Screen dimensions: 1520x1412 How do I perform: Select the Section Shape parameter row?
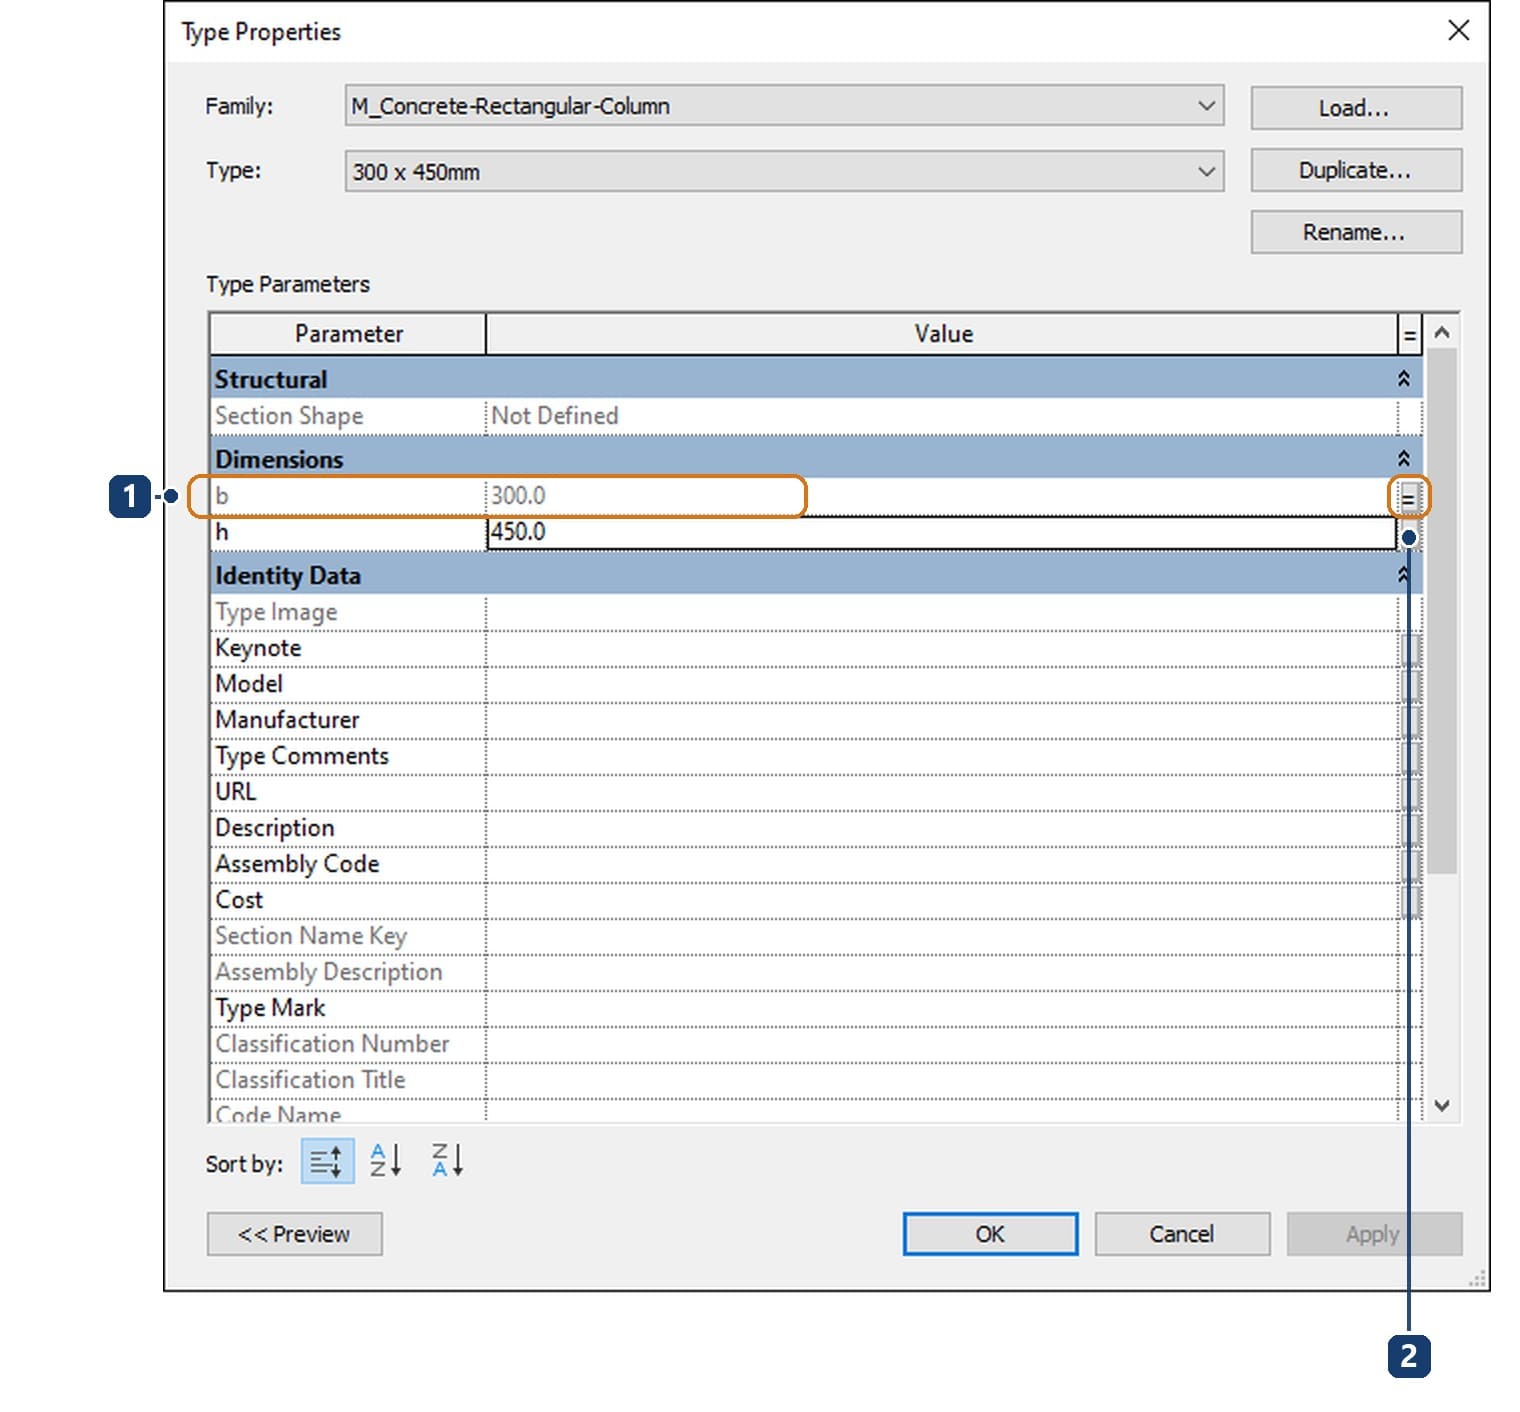[x=815, y=416]
